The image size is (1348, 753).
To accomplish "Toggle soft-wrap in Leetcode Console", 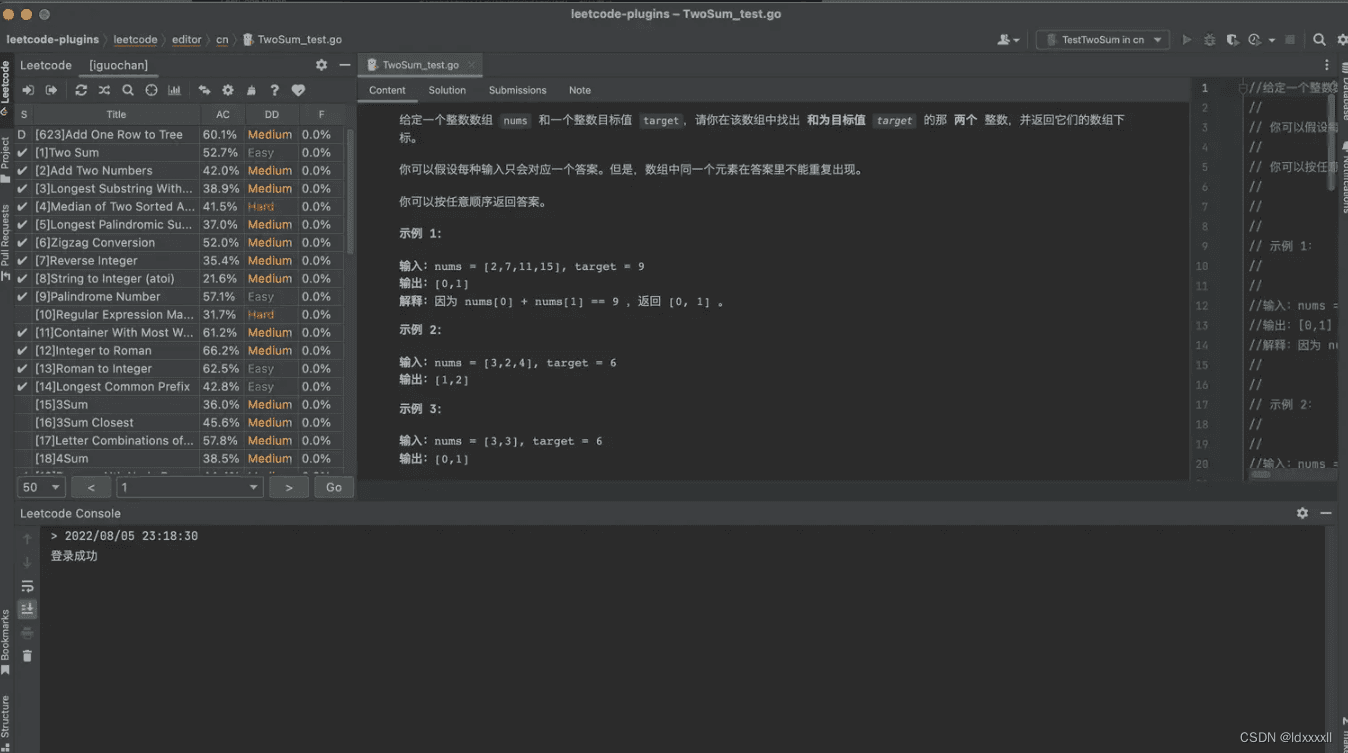I will point(27,586).
